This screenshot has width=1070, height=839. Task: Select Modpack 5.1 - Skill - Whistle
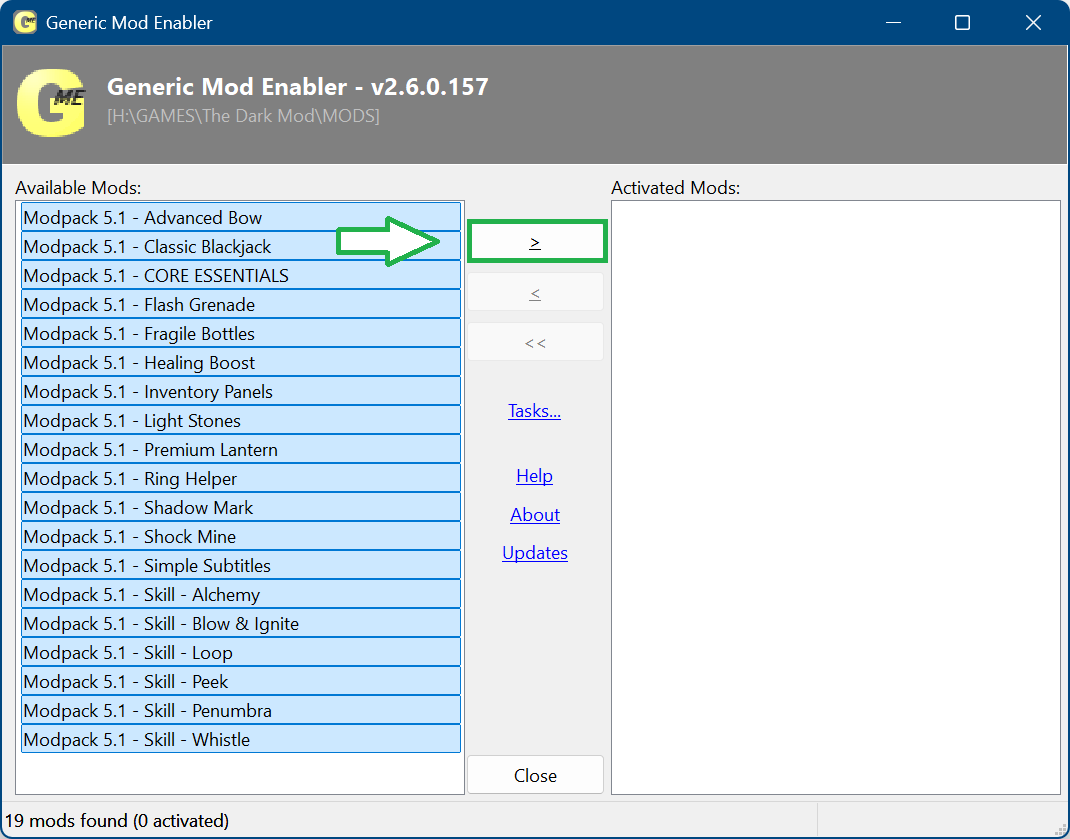[x=241, y=739]
